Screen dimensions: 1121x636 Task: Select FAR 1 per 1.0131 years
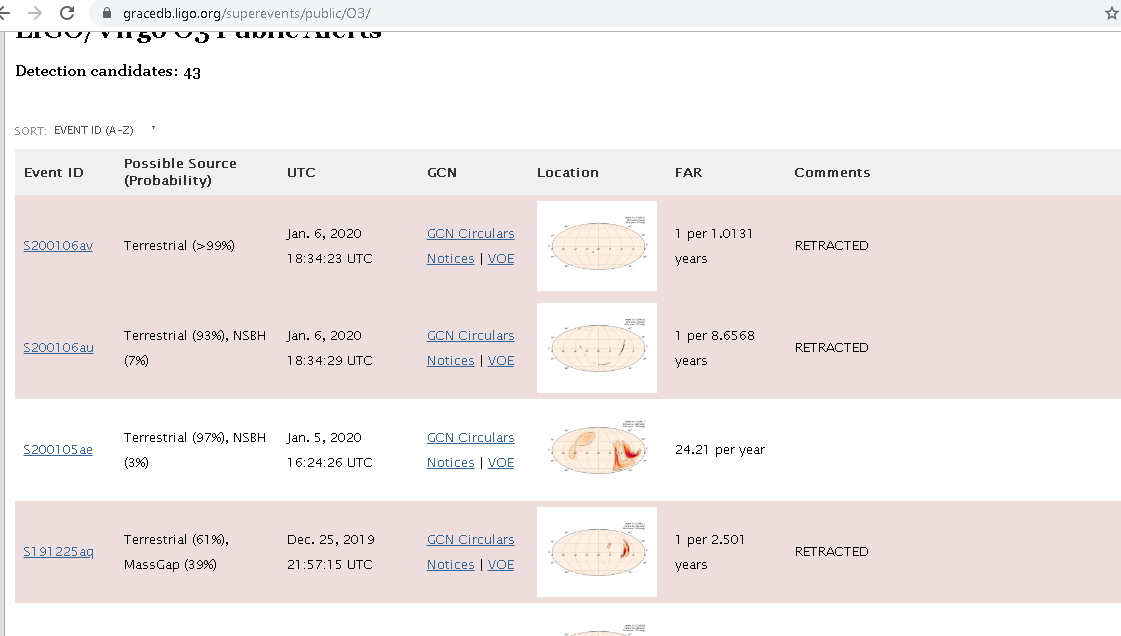click(714, 246)
